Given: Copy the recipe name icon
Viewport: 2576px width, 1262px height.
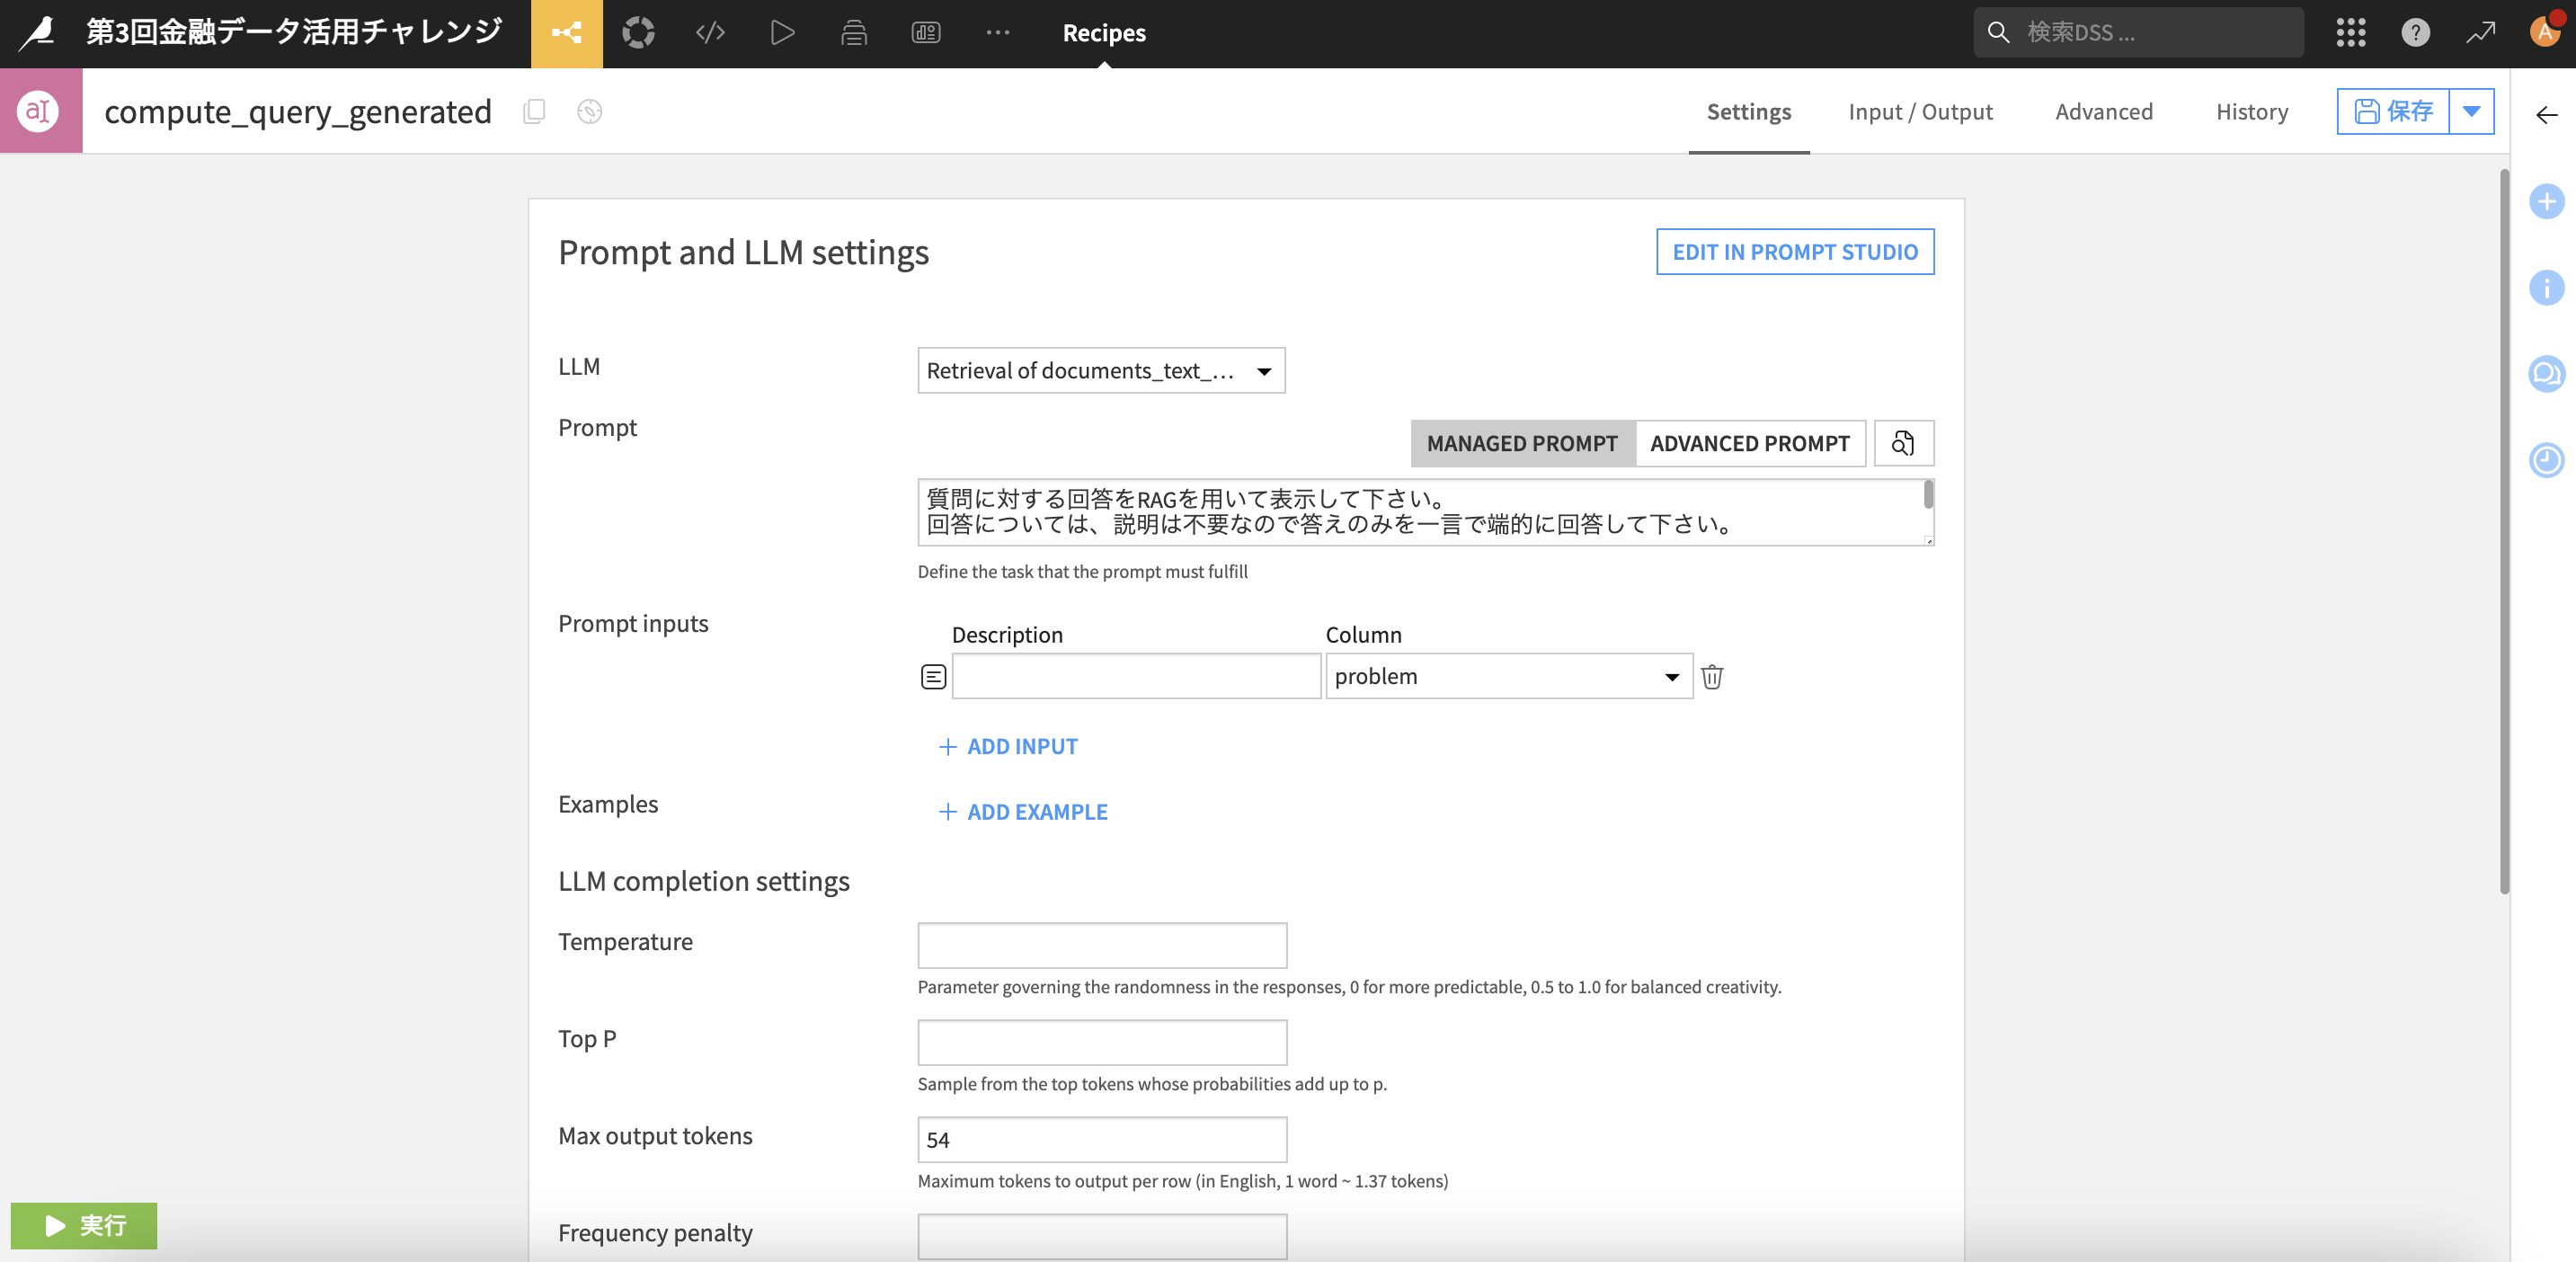Looking at the screenshot, I should [x=534, y=111].
